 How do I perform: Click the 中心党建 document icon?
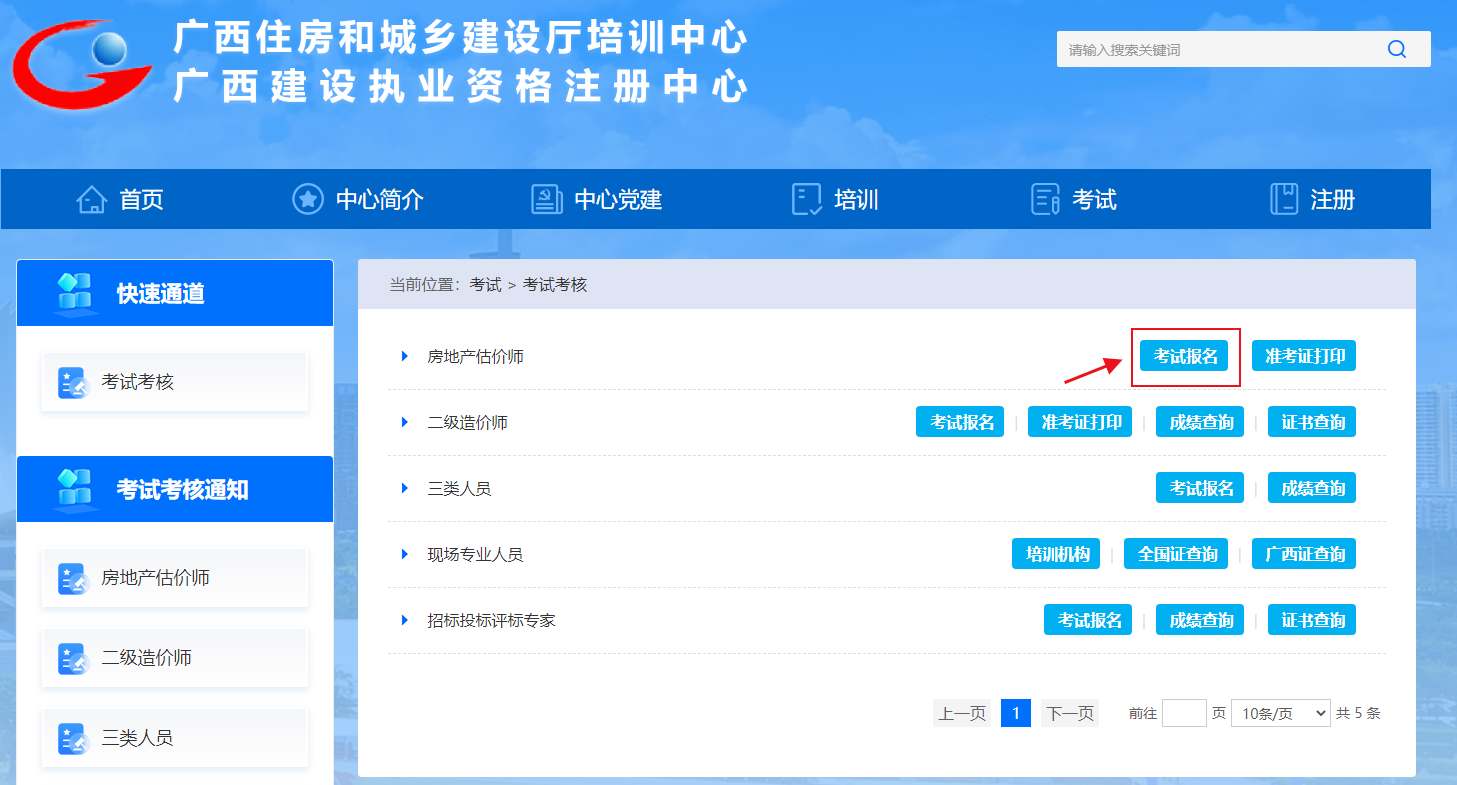[x=546, y=199]
